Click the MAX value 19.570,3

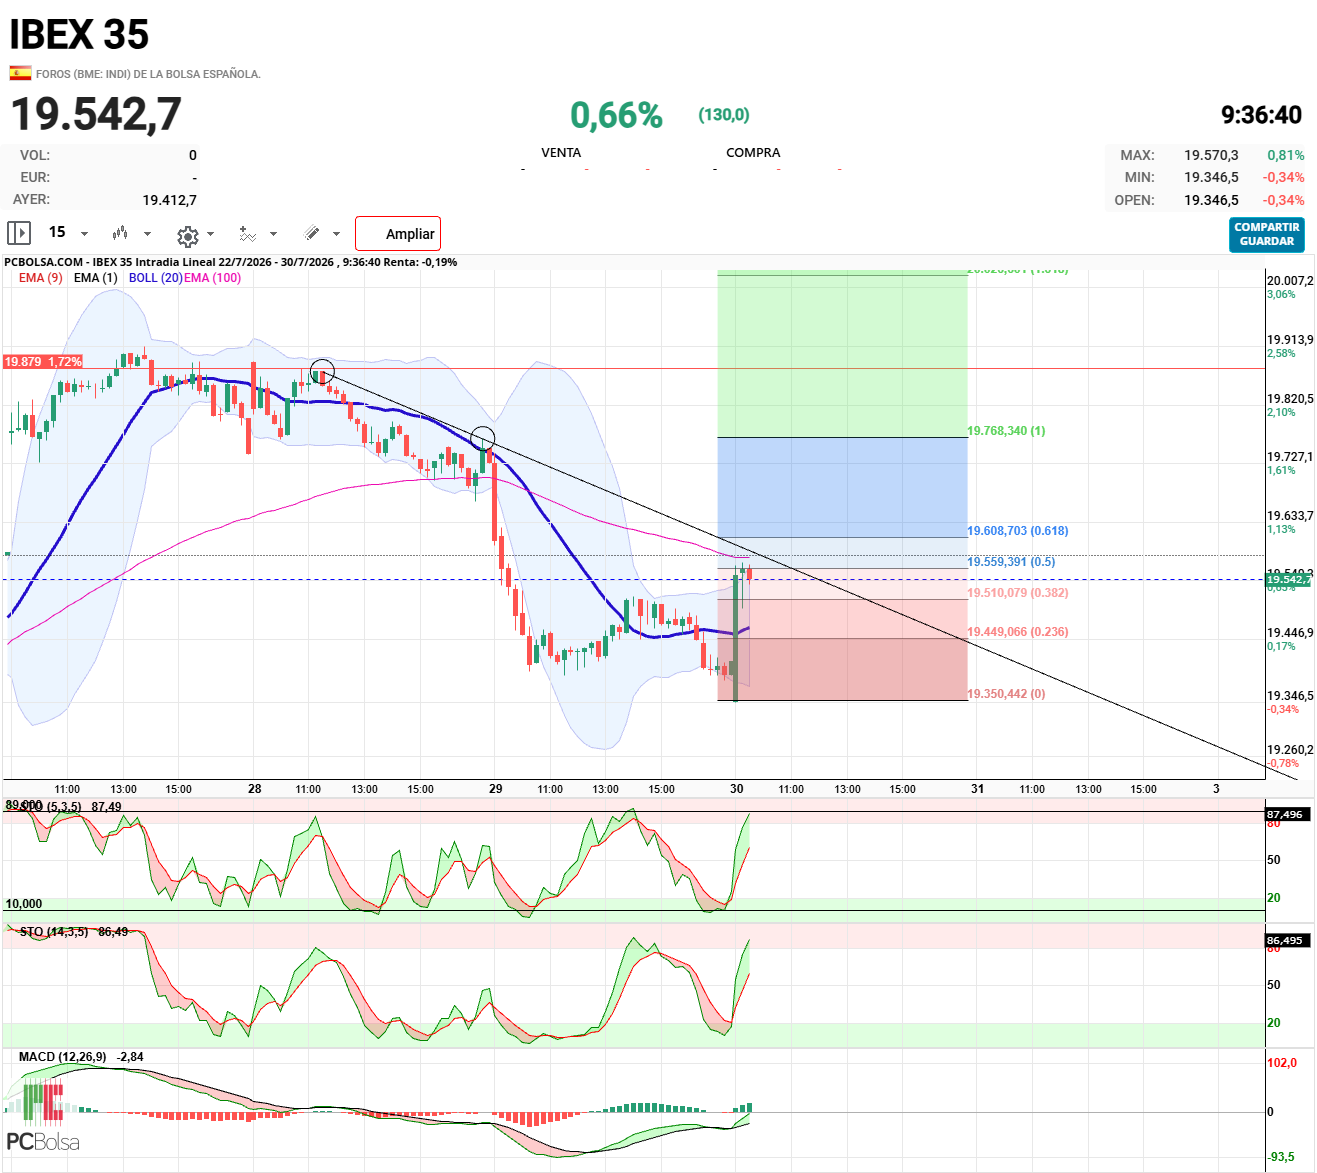(1211, 155)
